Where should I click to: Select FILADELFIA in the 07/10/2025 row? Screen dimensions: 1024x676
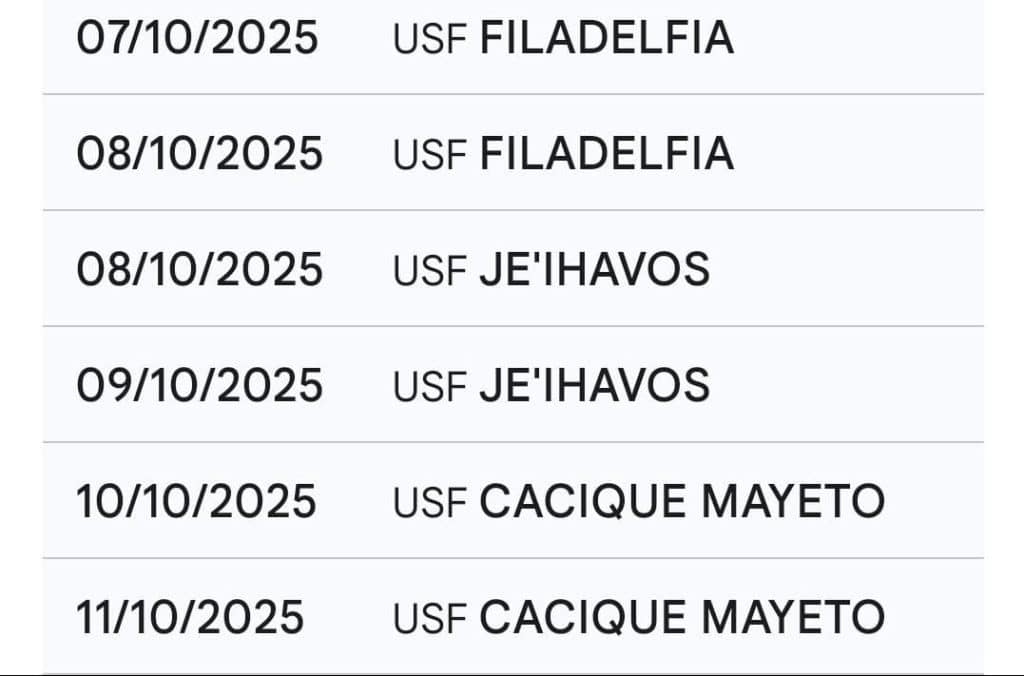point(607,38)
